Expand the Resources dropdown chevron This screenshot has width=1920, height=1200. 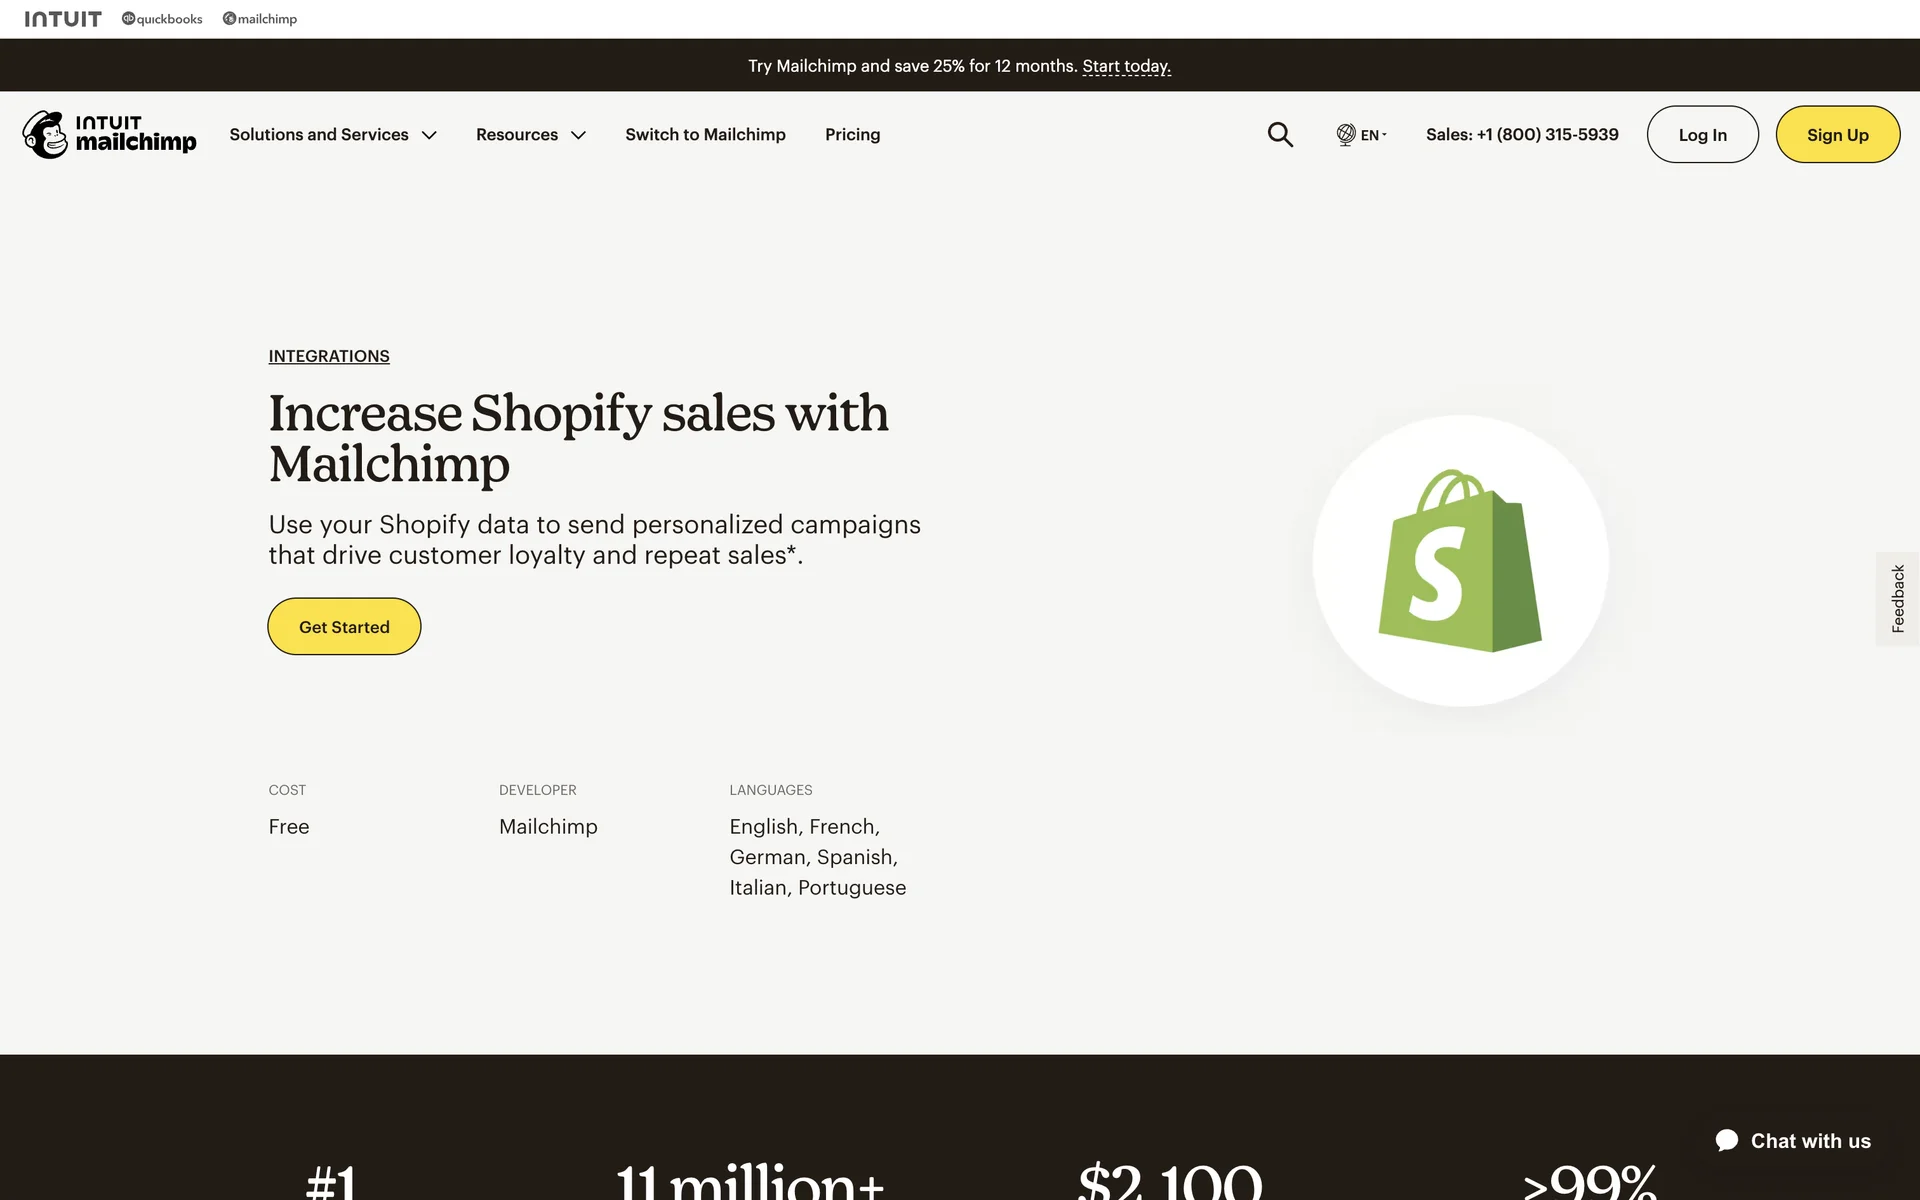[x=578, y=135]
